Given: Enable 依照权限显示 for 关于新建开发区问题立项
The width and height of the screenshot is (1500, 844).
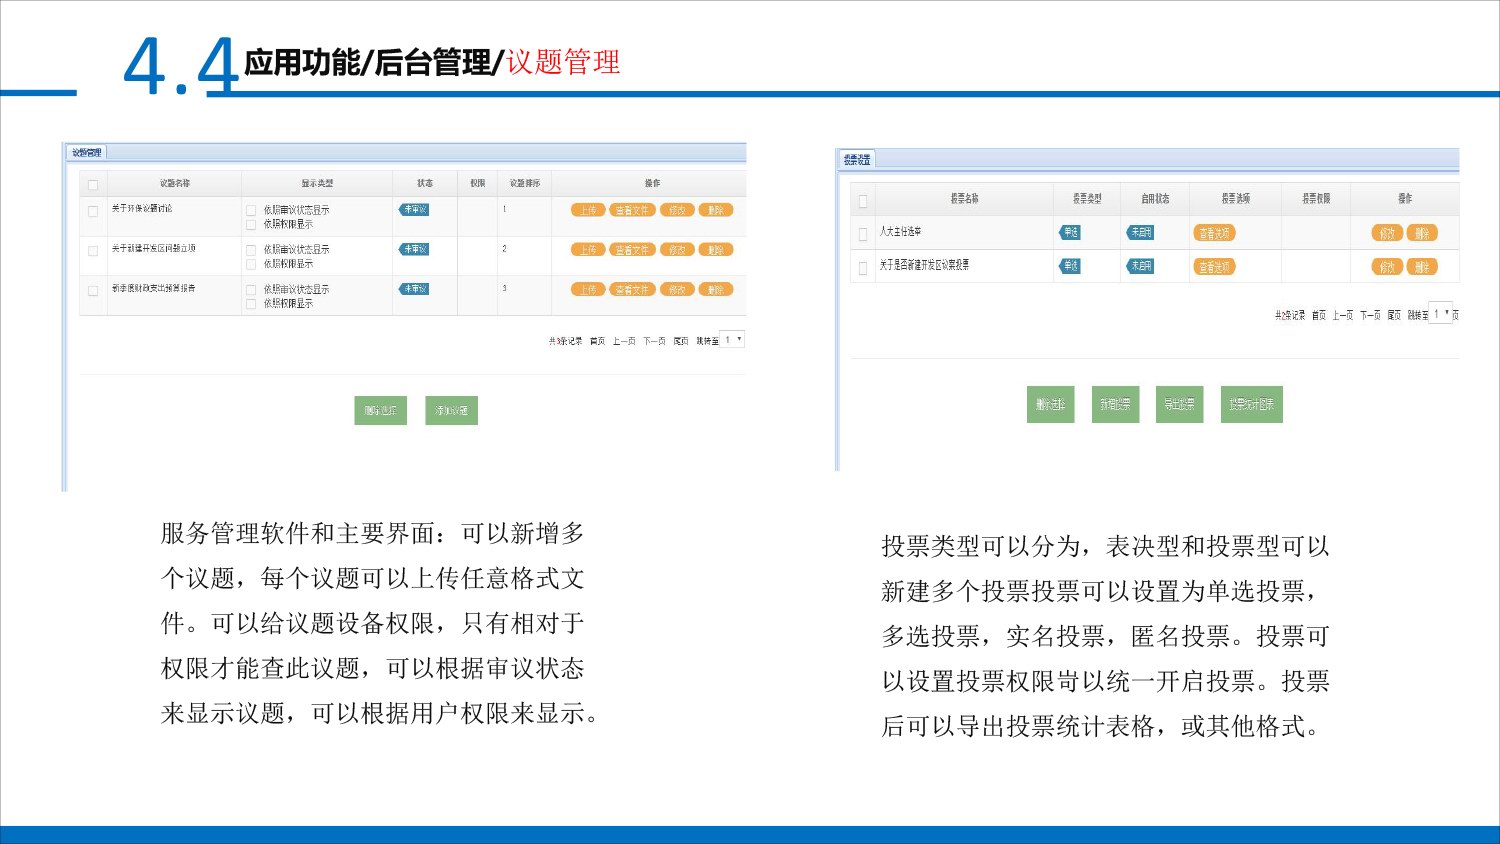Looking at the screenshot, I should [x=251, y=265].
